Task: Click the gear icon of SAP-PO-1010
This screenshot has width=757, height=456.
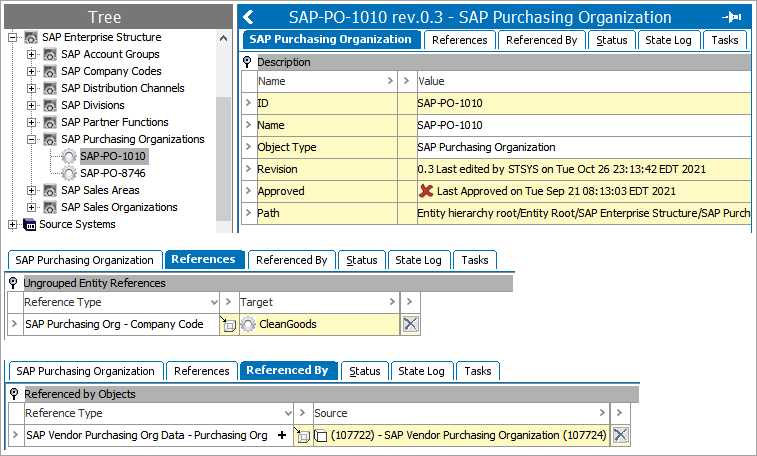Action: tap(69, 156)
